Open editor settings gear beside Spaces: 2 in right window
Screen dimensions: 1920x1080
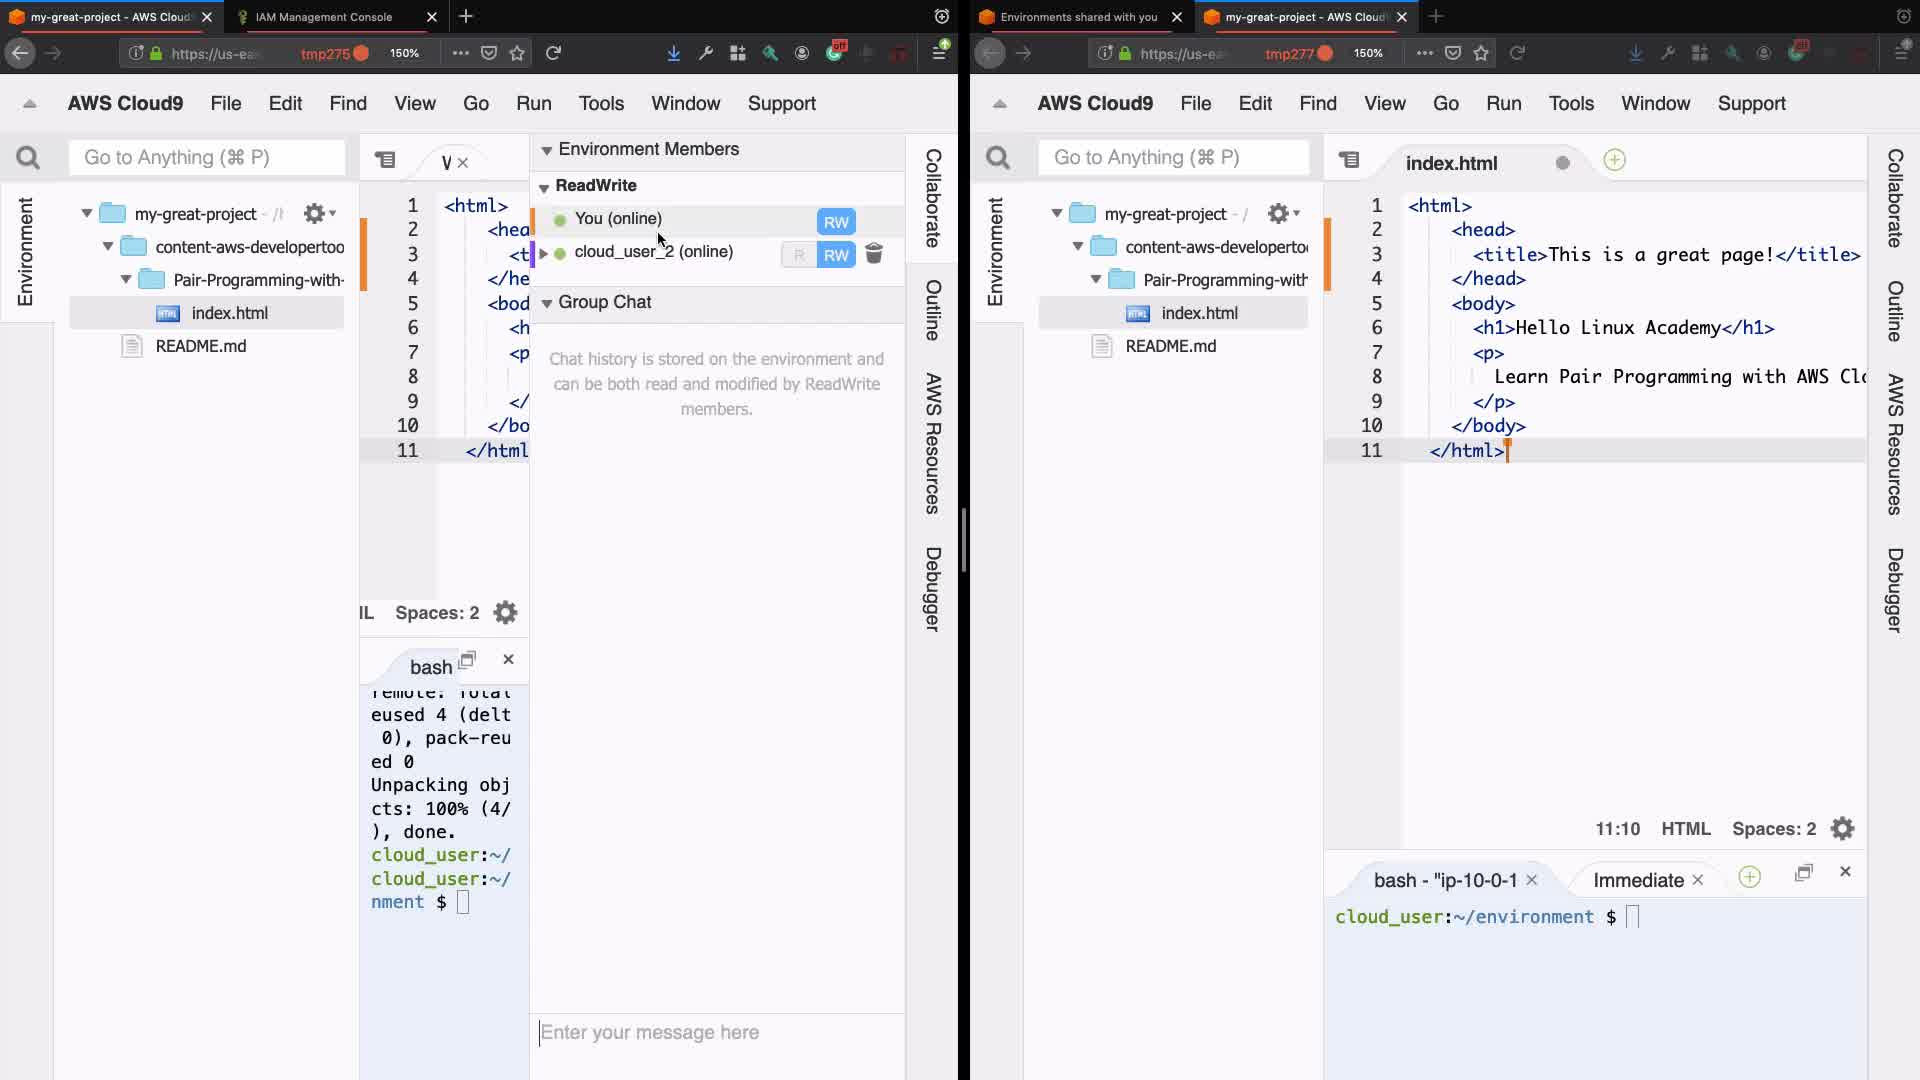1842,829
